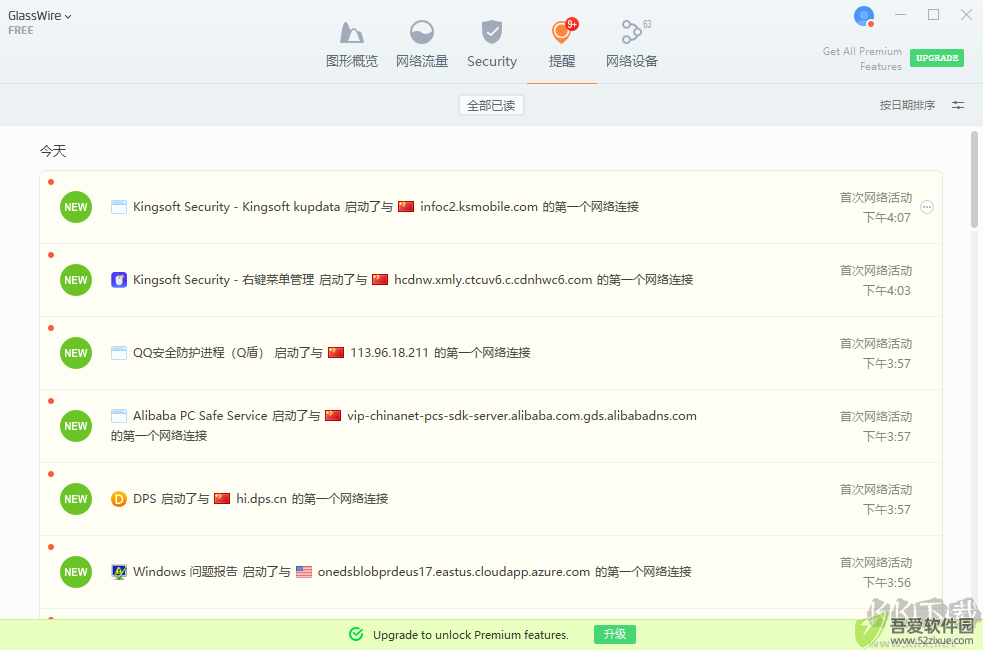This screenshot has width=983, height=650.
Task: Click the green UPGRADE button
Action: pyautogui.click(x=937, y=58)
